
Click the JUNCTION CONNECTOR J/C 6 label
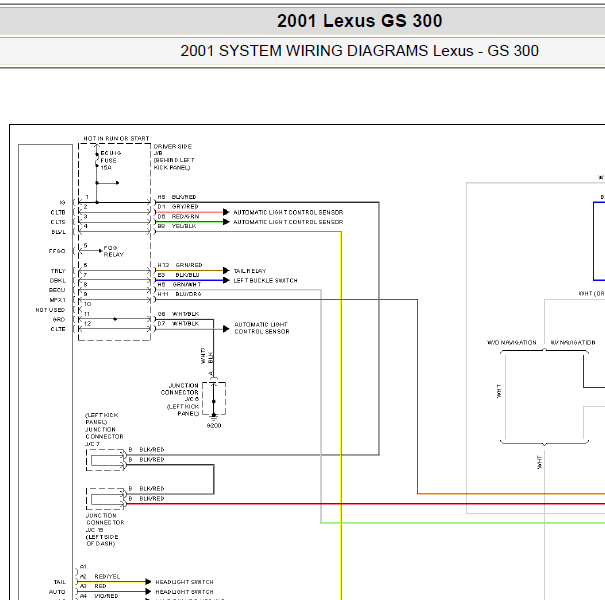point(180,399)
